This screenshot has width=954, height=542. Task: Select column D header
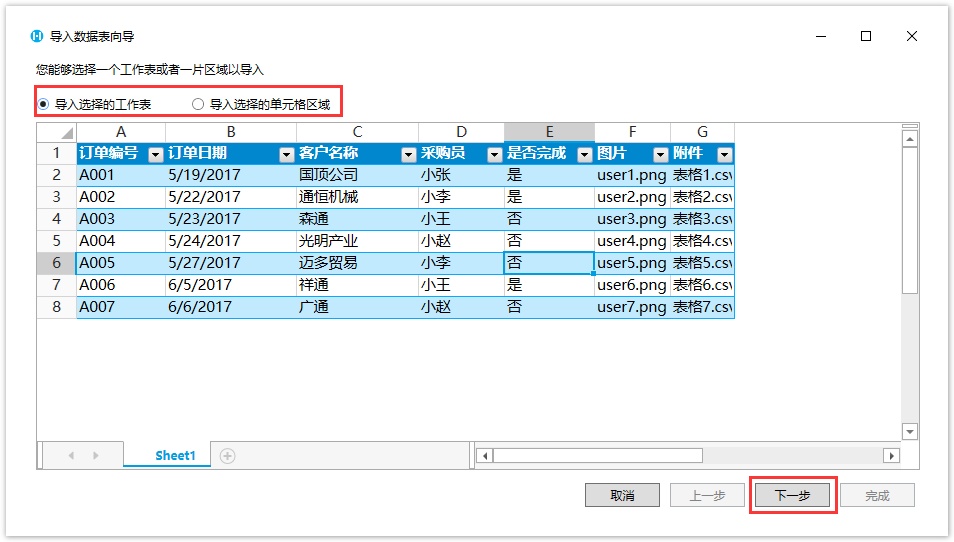(461, 132)
